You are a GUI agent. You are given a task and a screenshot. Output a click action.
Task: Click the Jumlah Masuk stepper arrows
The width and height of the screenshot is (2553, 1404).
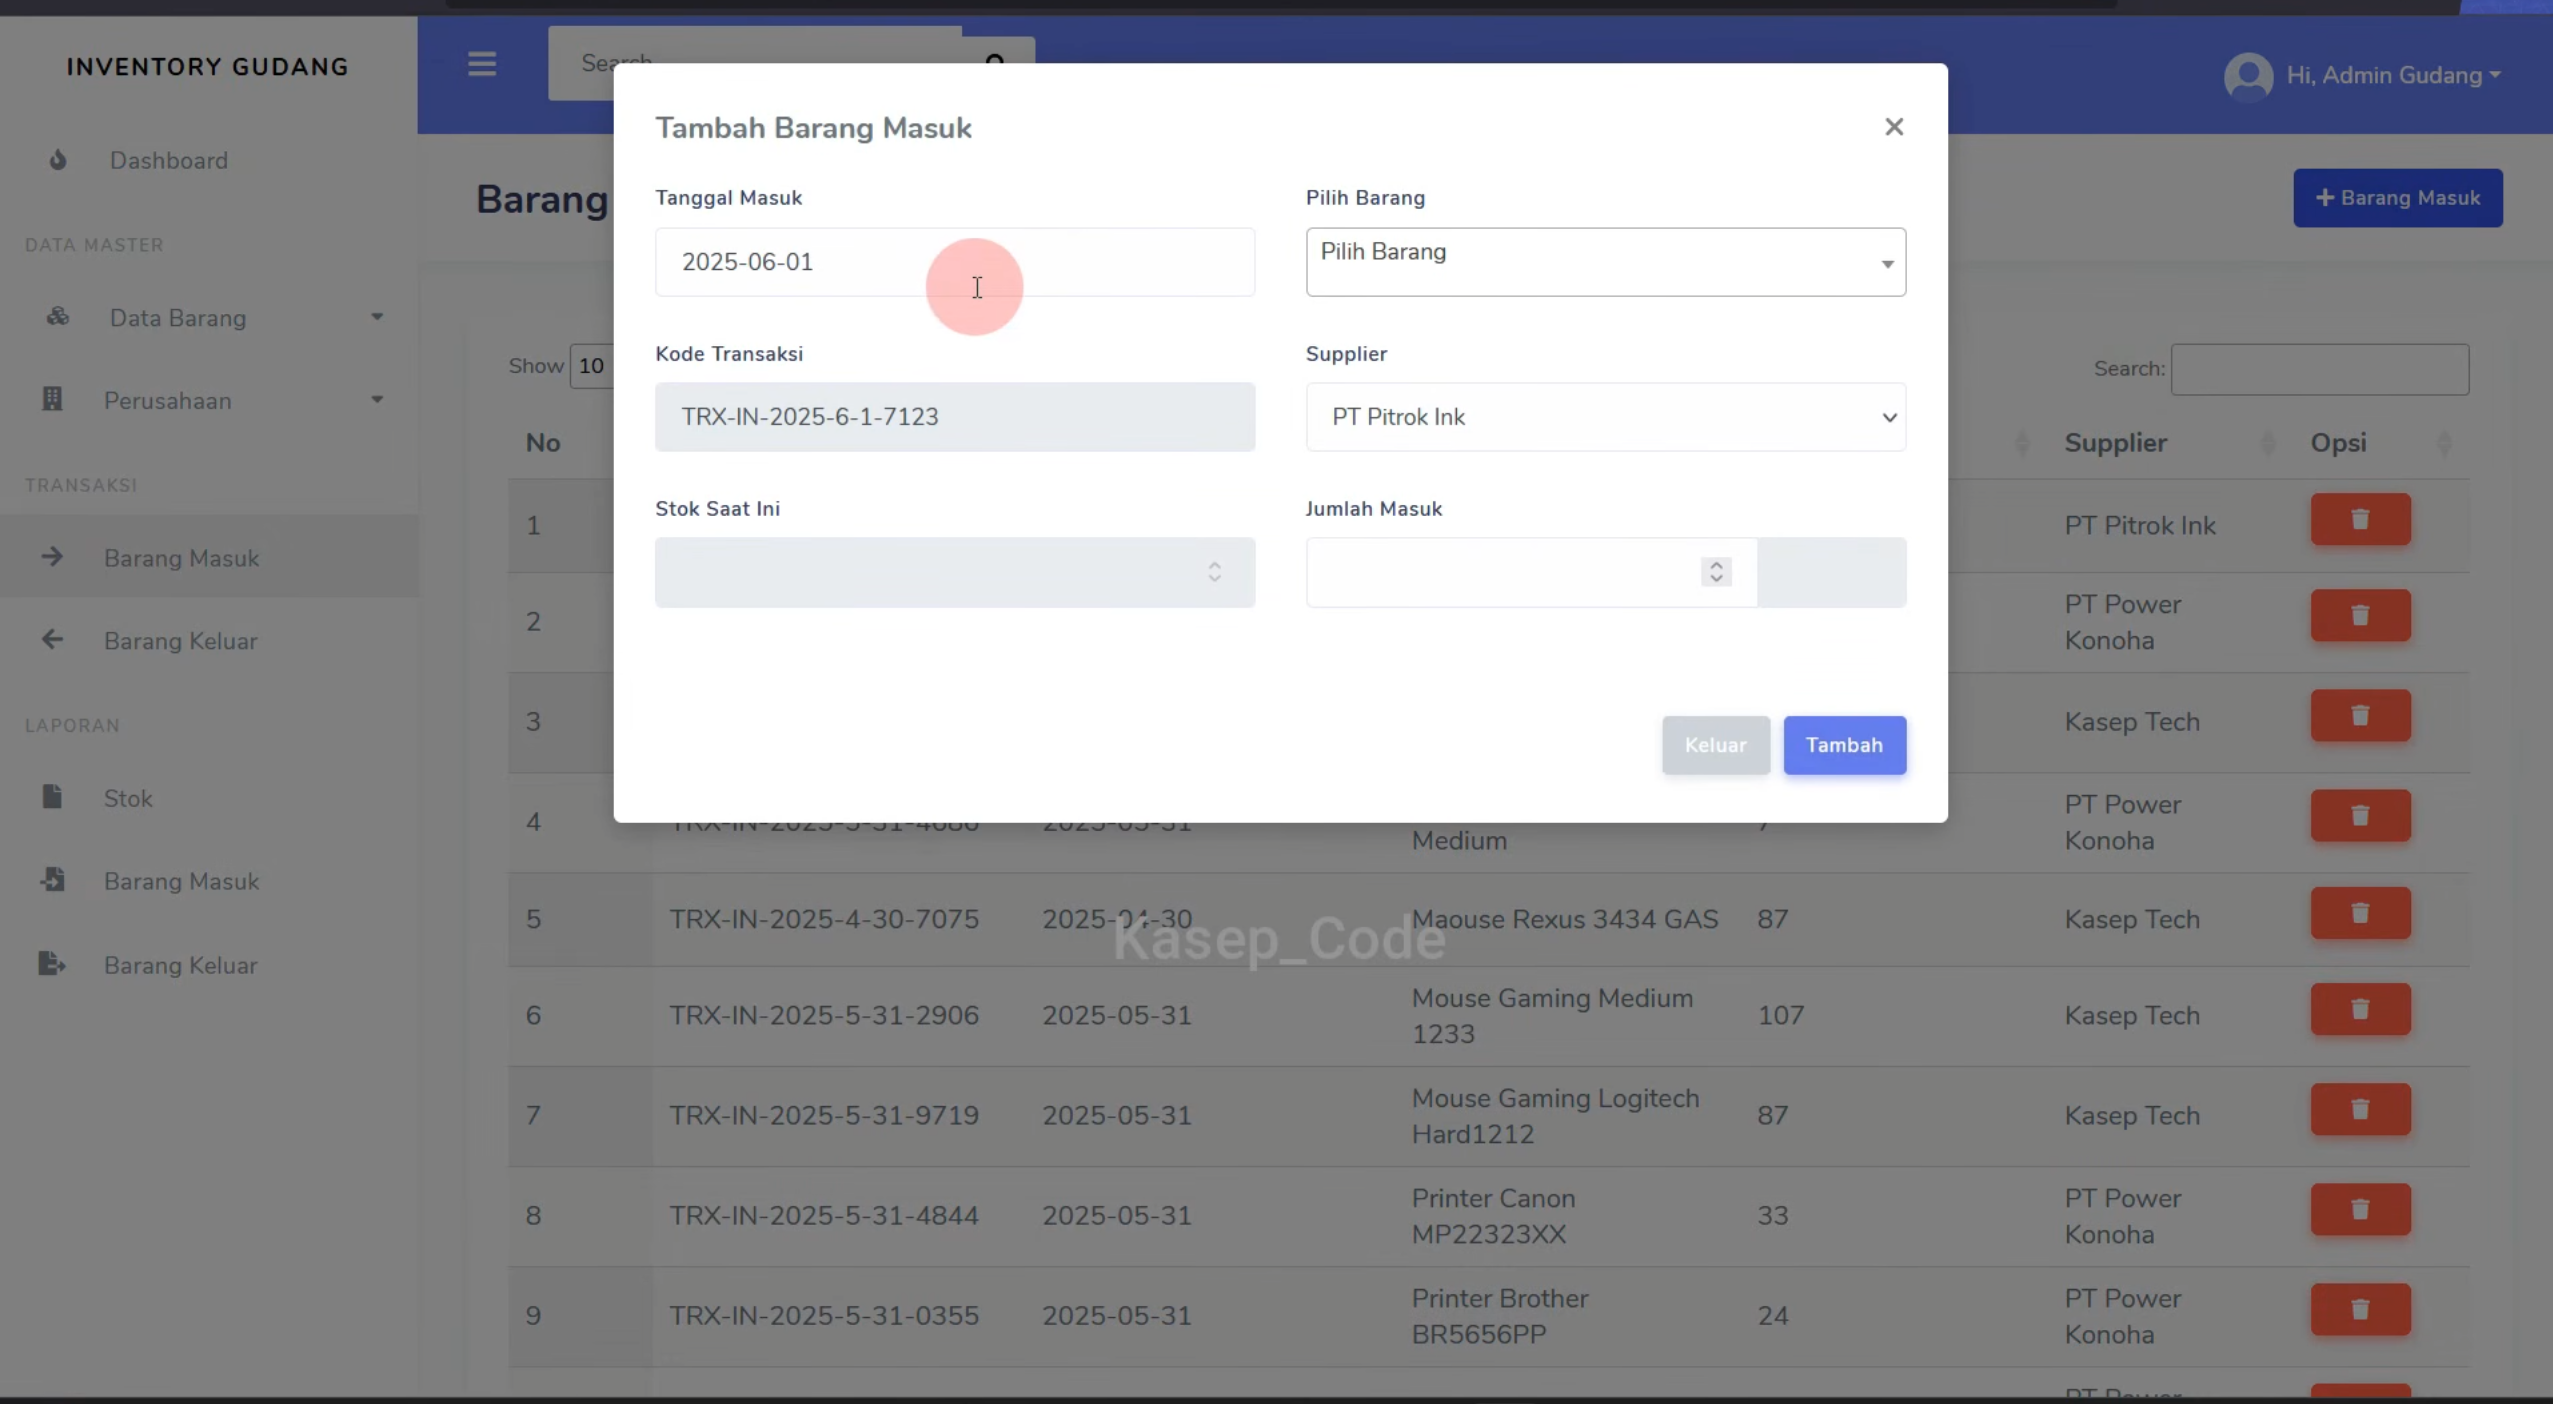tap(1716, 572)
